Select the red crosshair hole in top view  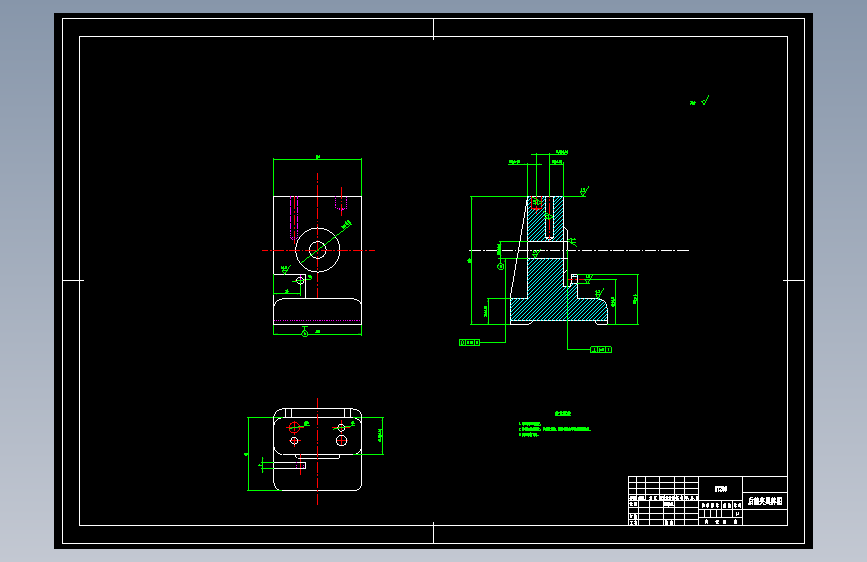tap(294, 427)
